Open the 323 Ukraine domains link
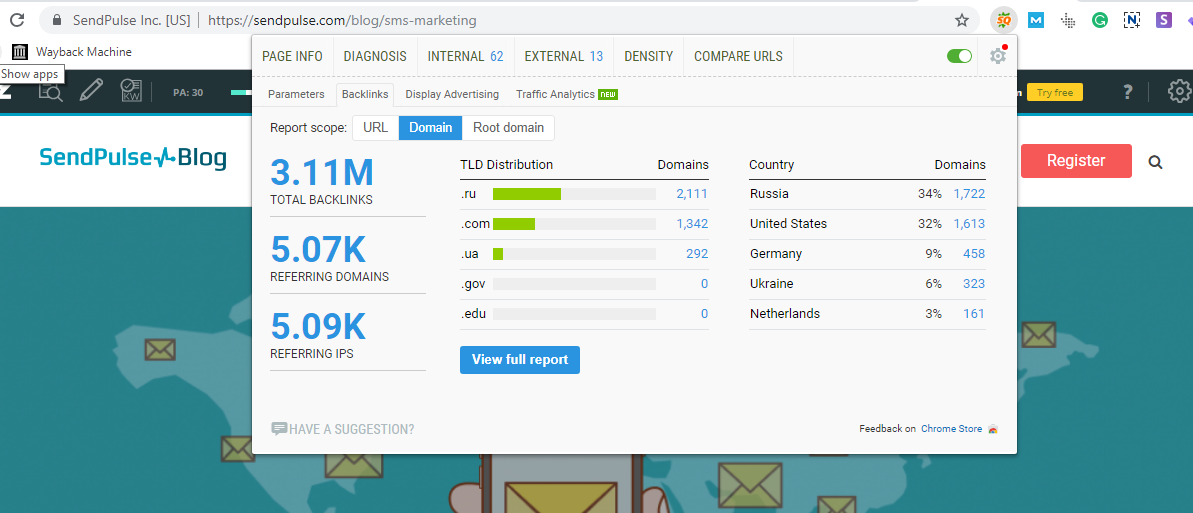Image resolution: width=1193 pixels, height=513 pixels. point(973,284)
